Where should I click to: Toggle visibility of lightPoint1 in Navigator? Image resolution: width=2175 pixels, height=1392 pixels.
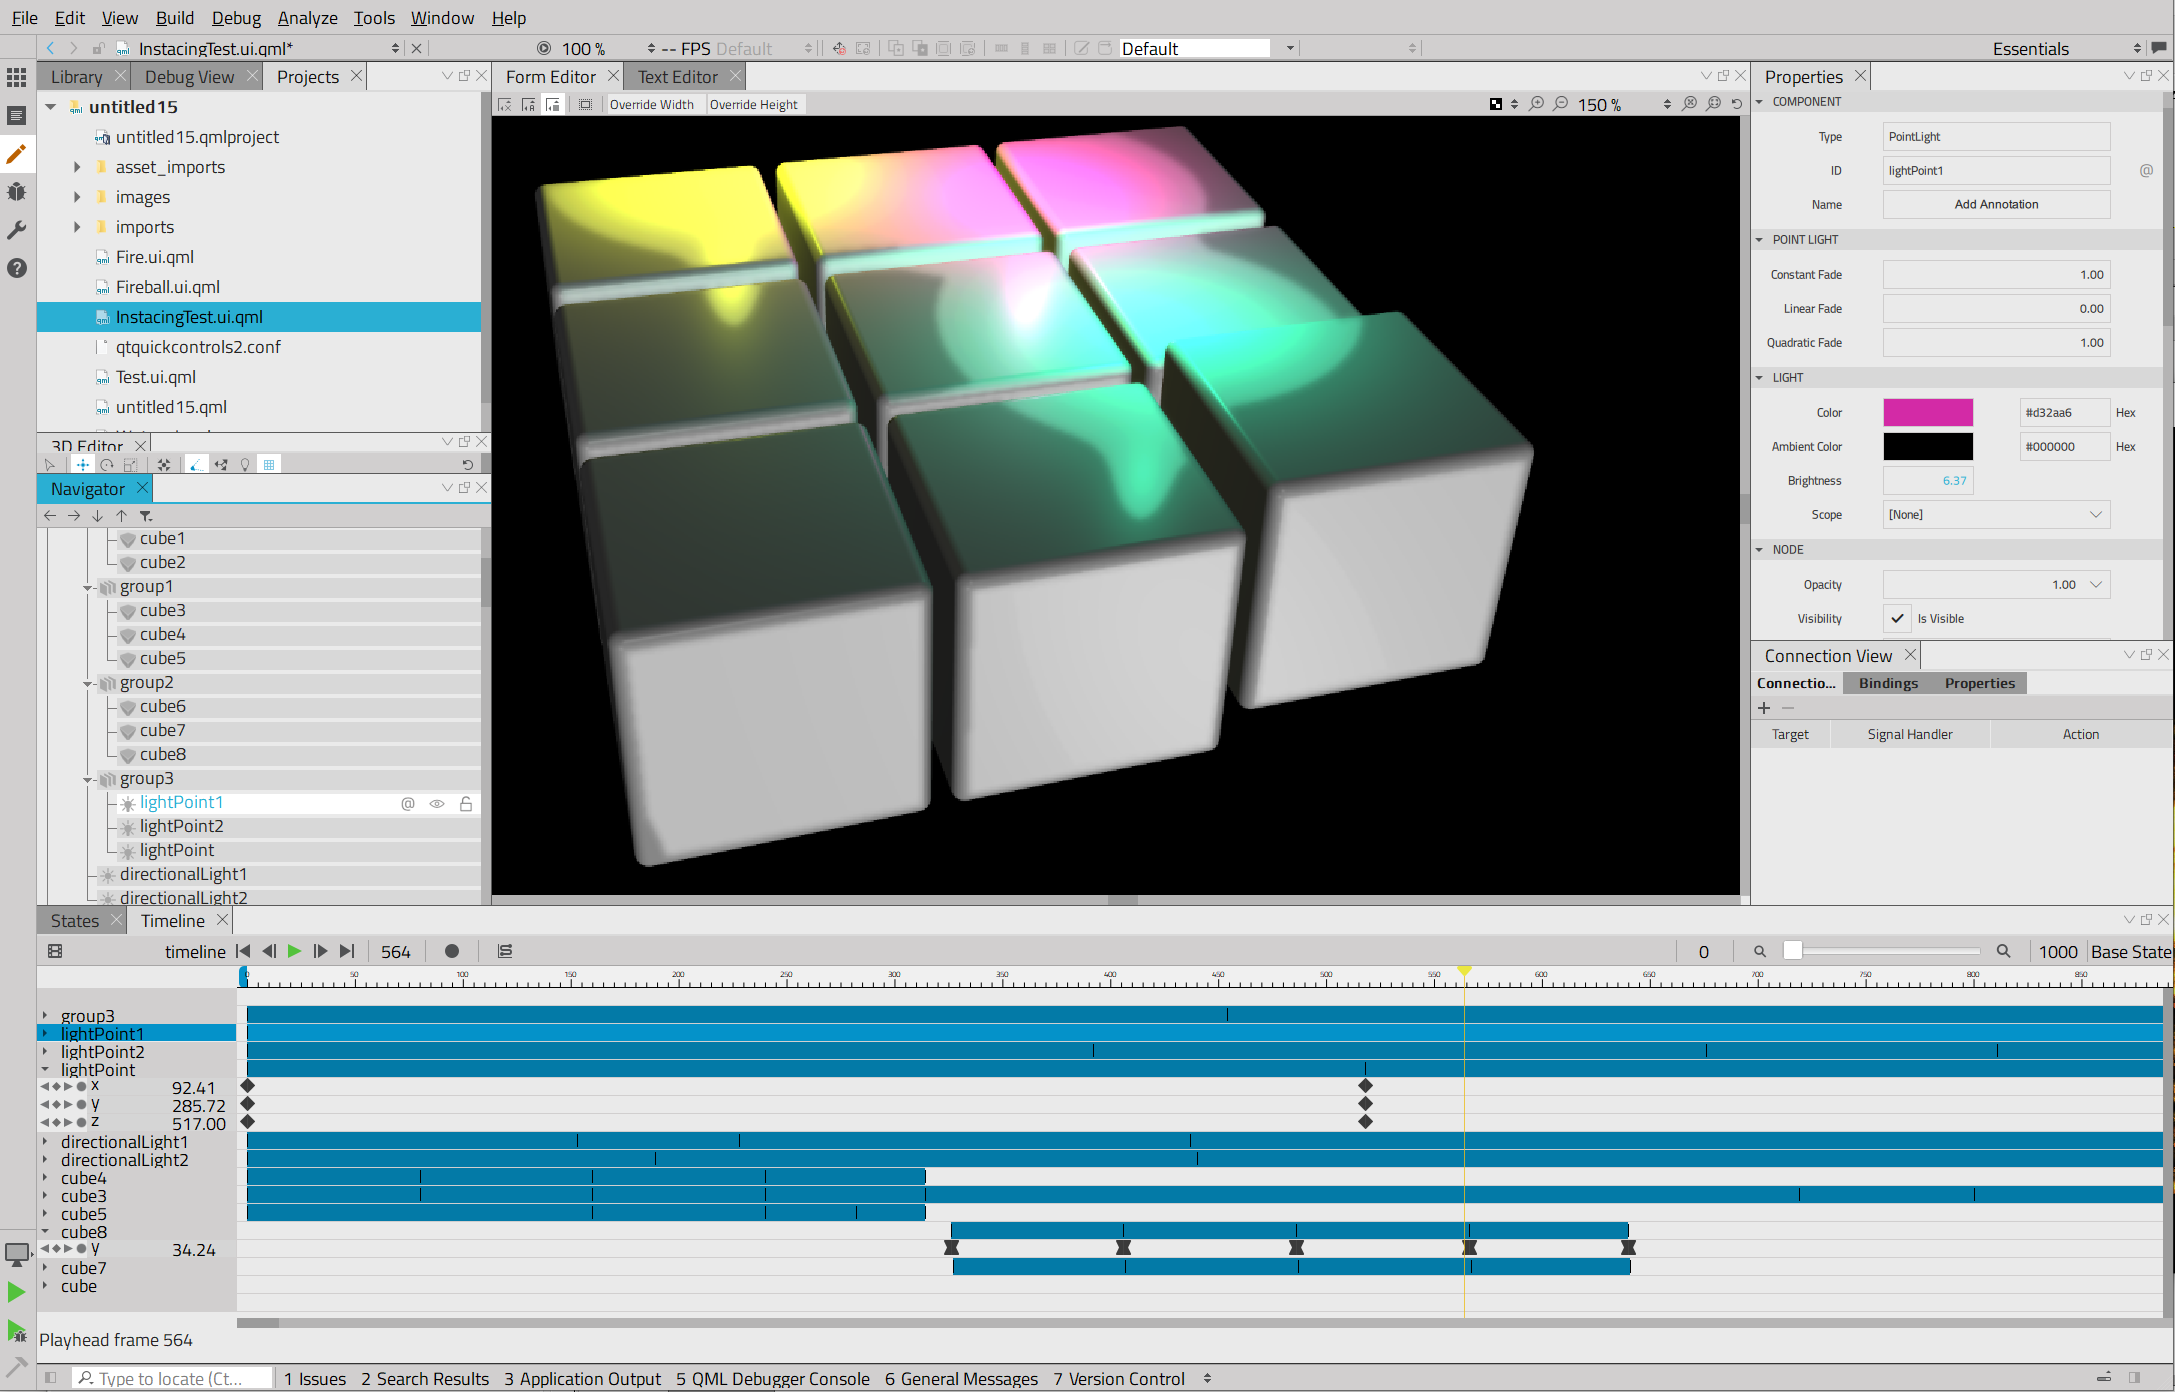434,804
